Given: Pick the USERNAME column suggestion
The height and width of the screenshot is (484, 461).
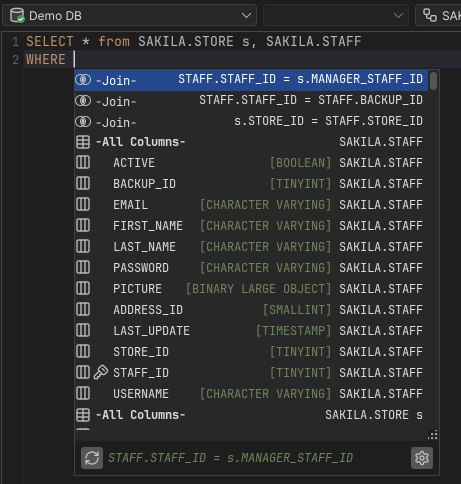Looking at the screenshot, I should (x=251, y=394).
